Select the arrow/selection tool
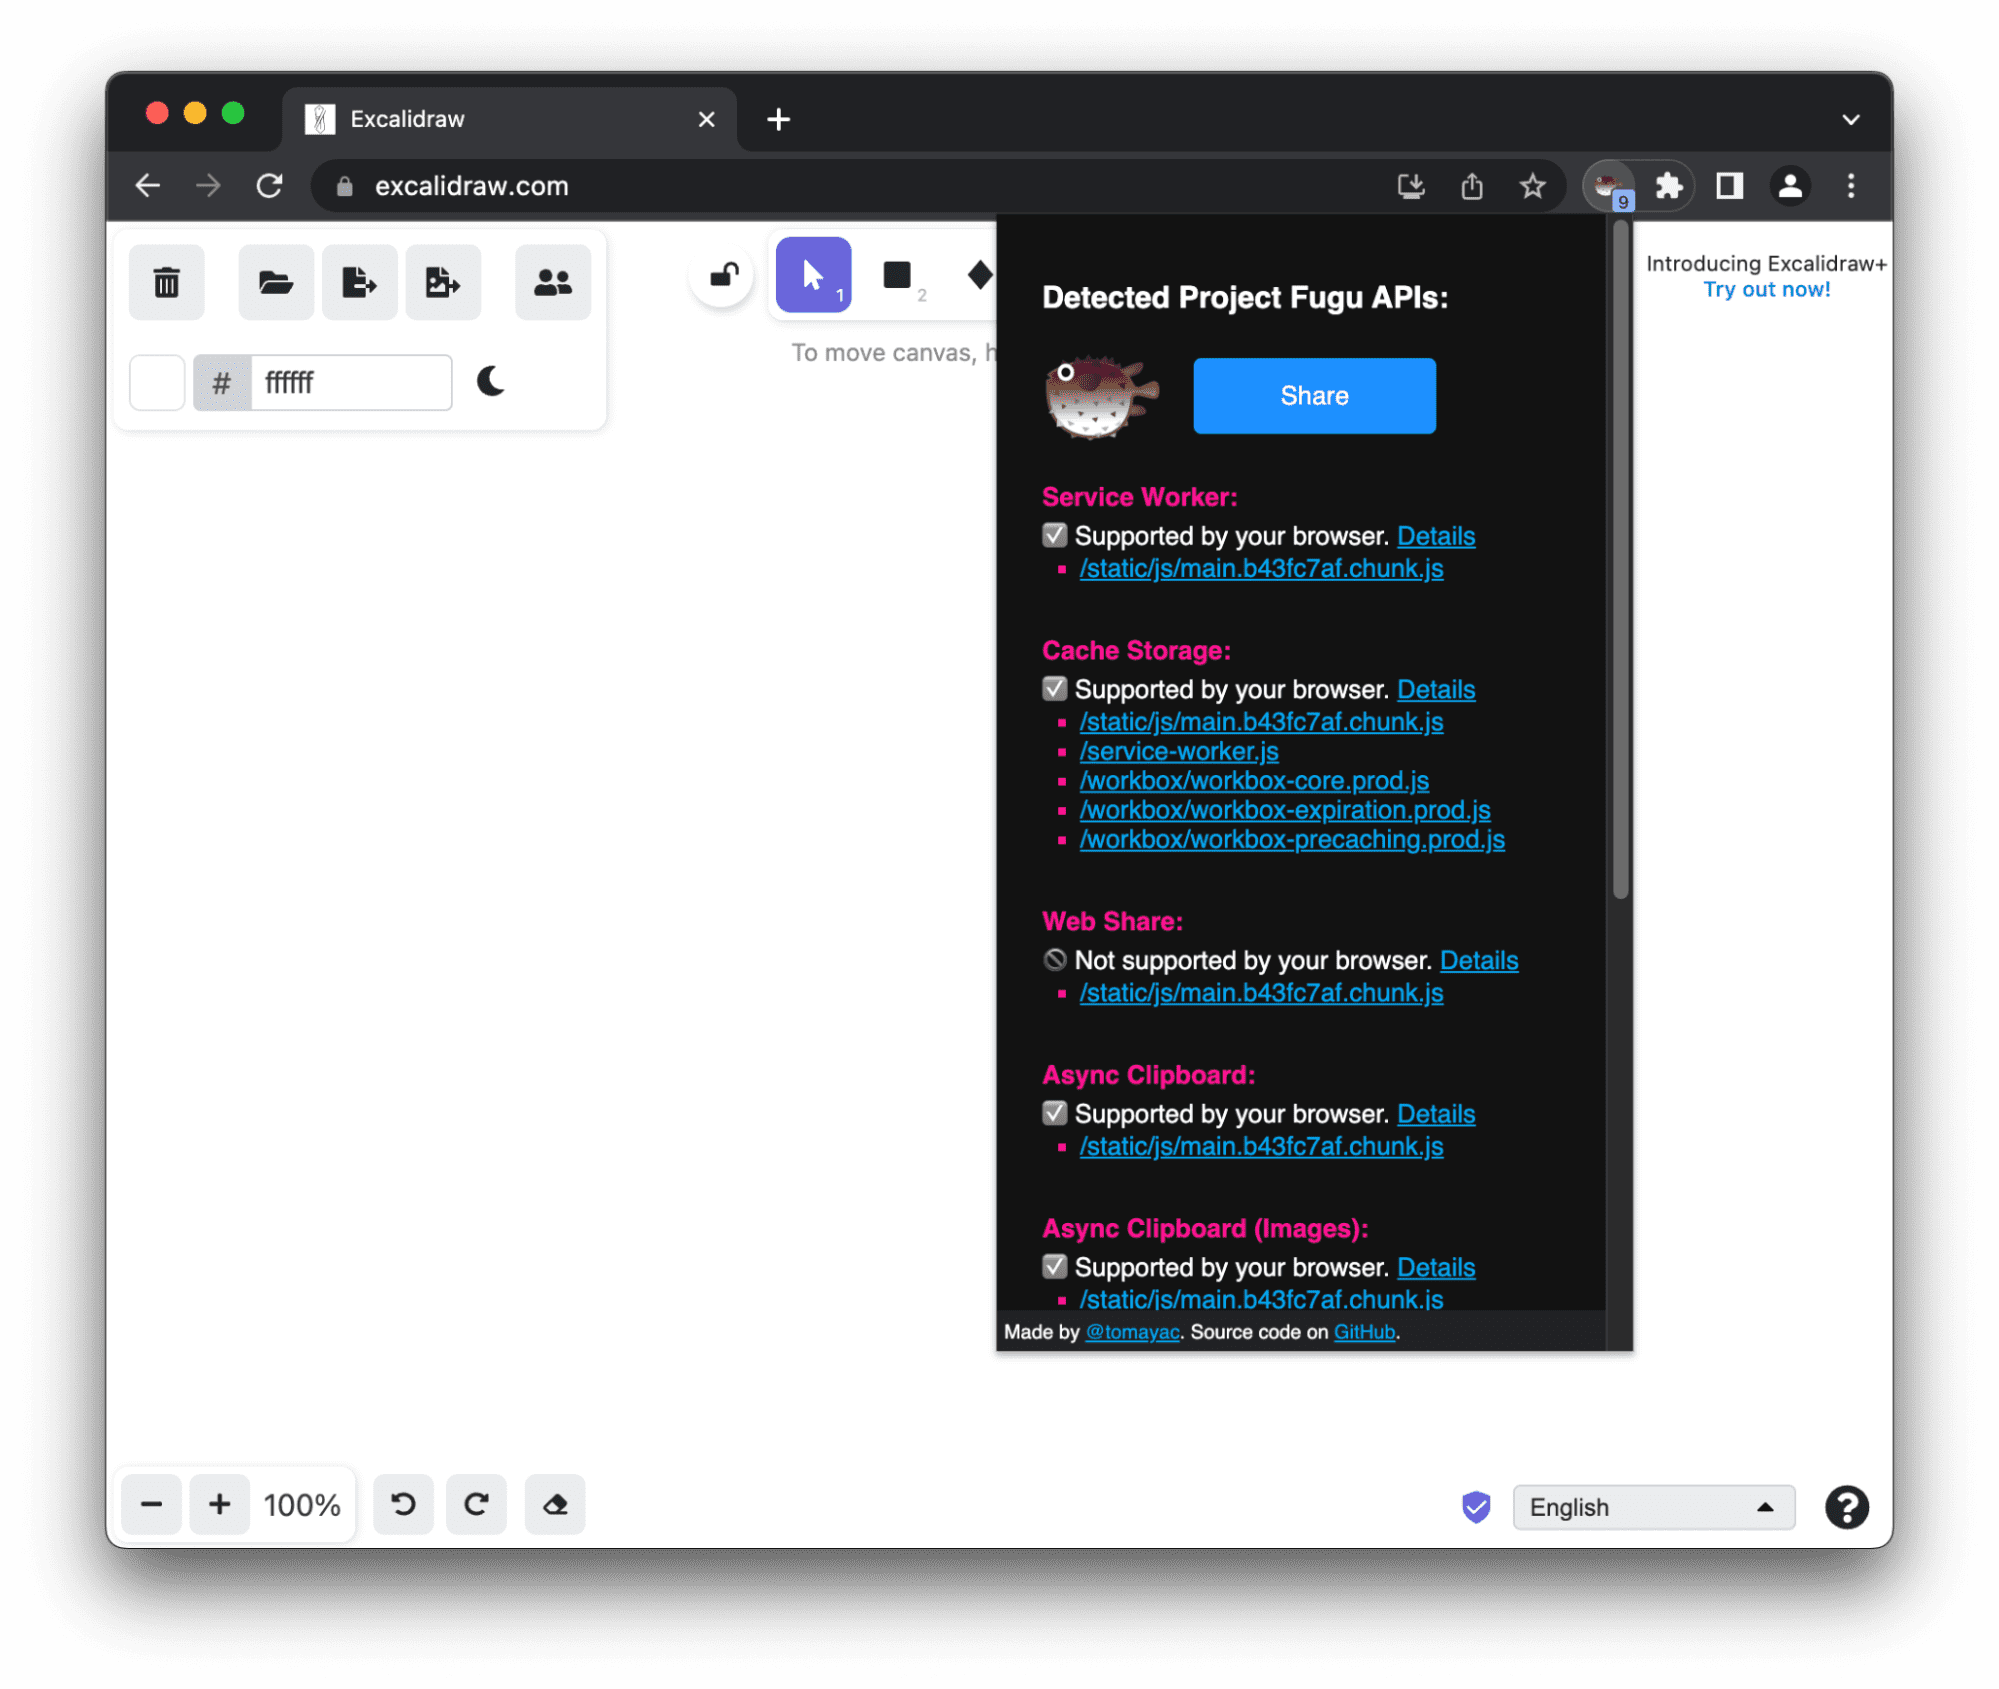This screenshot has width=1999, height=1689. pos(811,275)
